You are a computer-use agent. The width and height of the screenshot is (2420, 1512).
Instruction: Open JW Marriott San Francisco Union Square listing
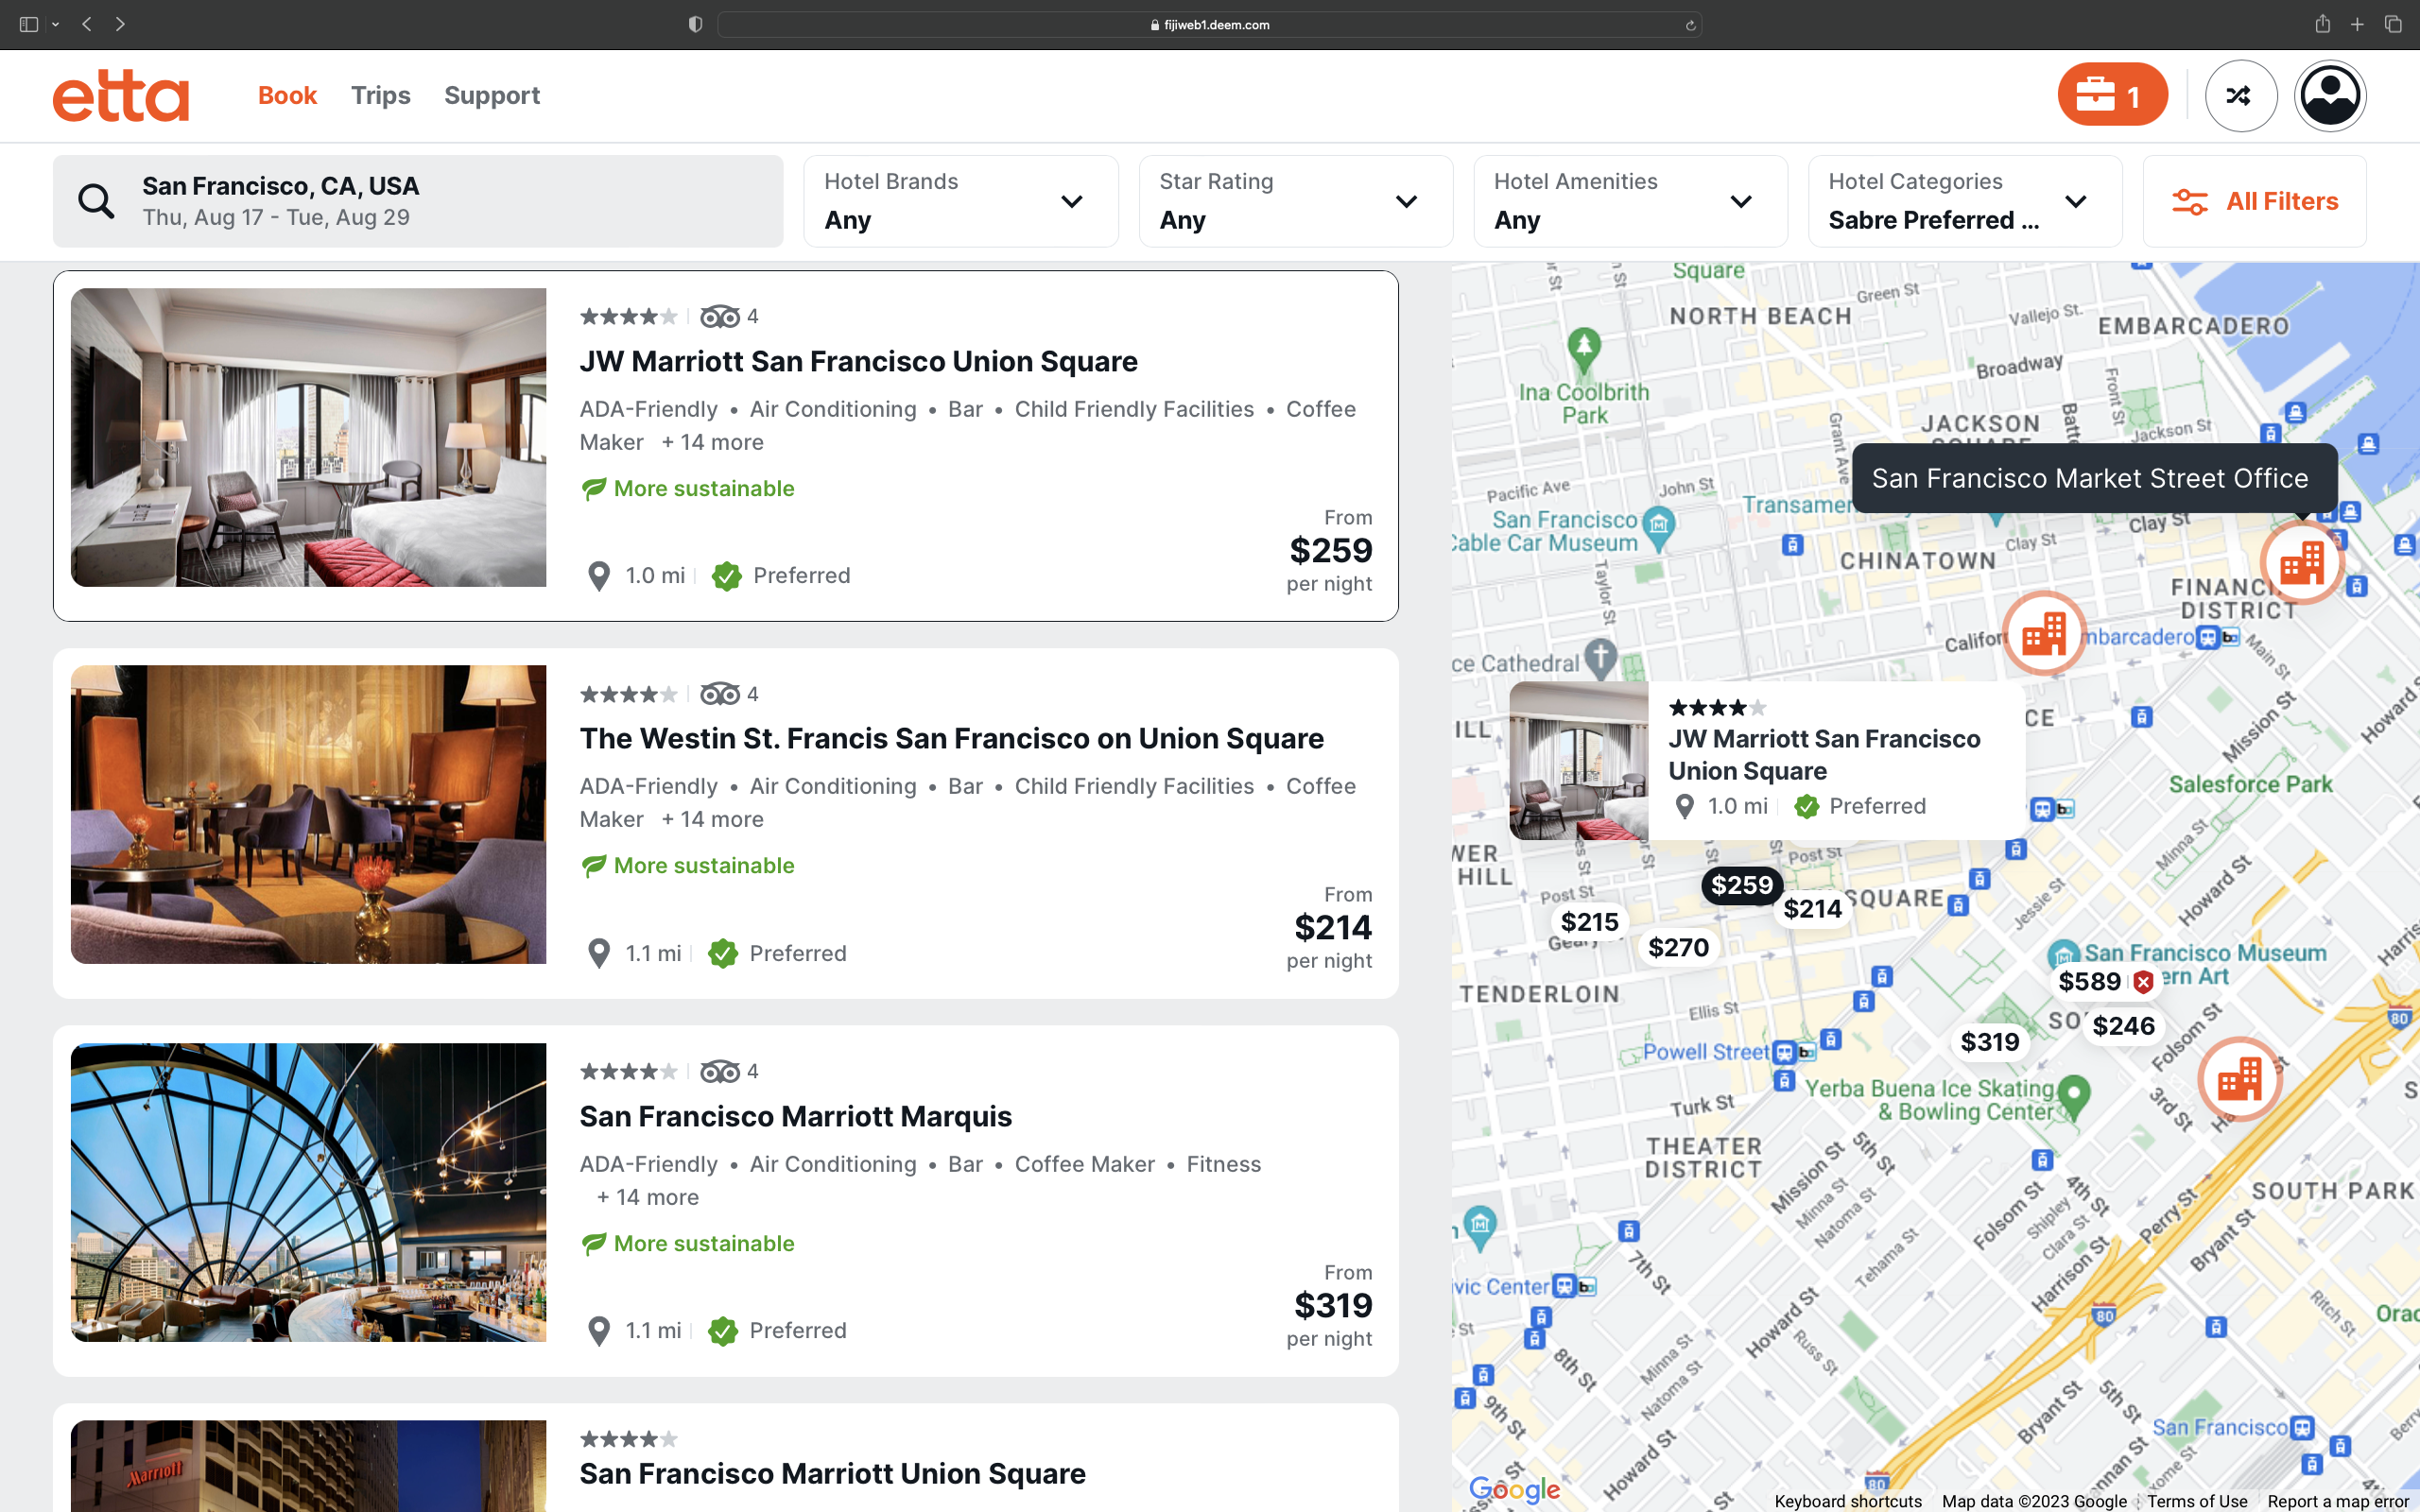858,361
